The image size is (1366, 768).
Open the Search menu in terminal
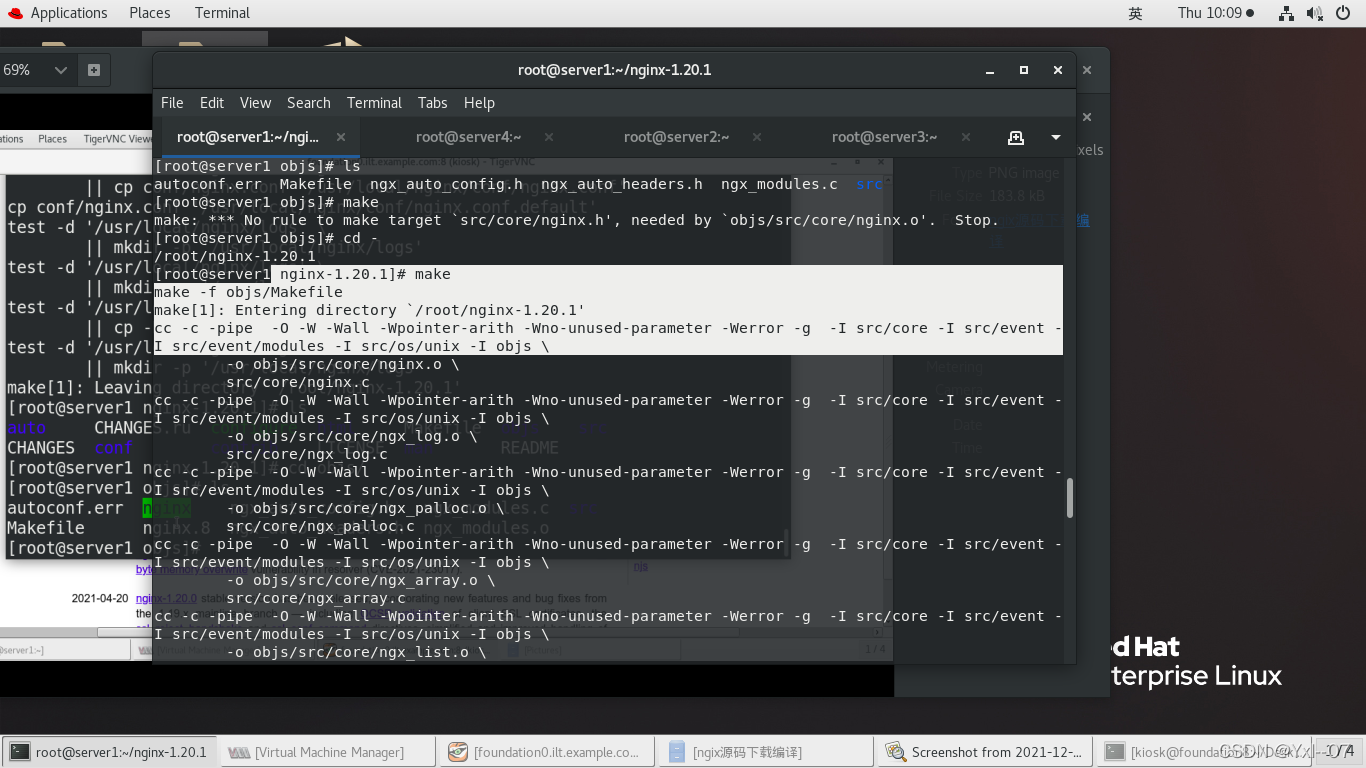tap(309, 103)
